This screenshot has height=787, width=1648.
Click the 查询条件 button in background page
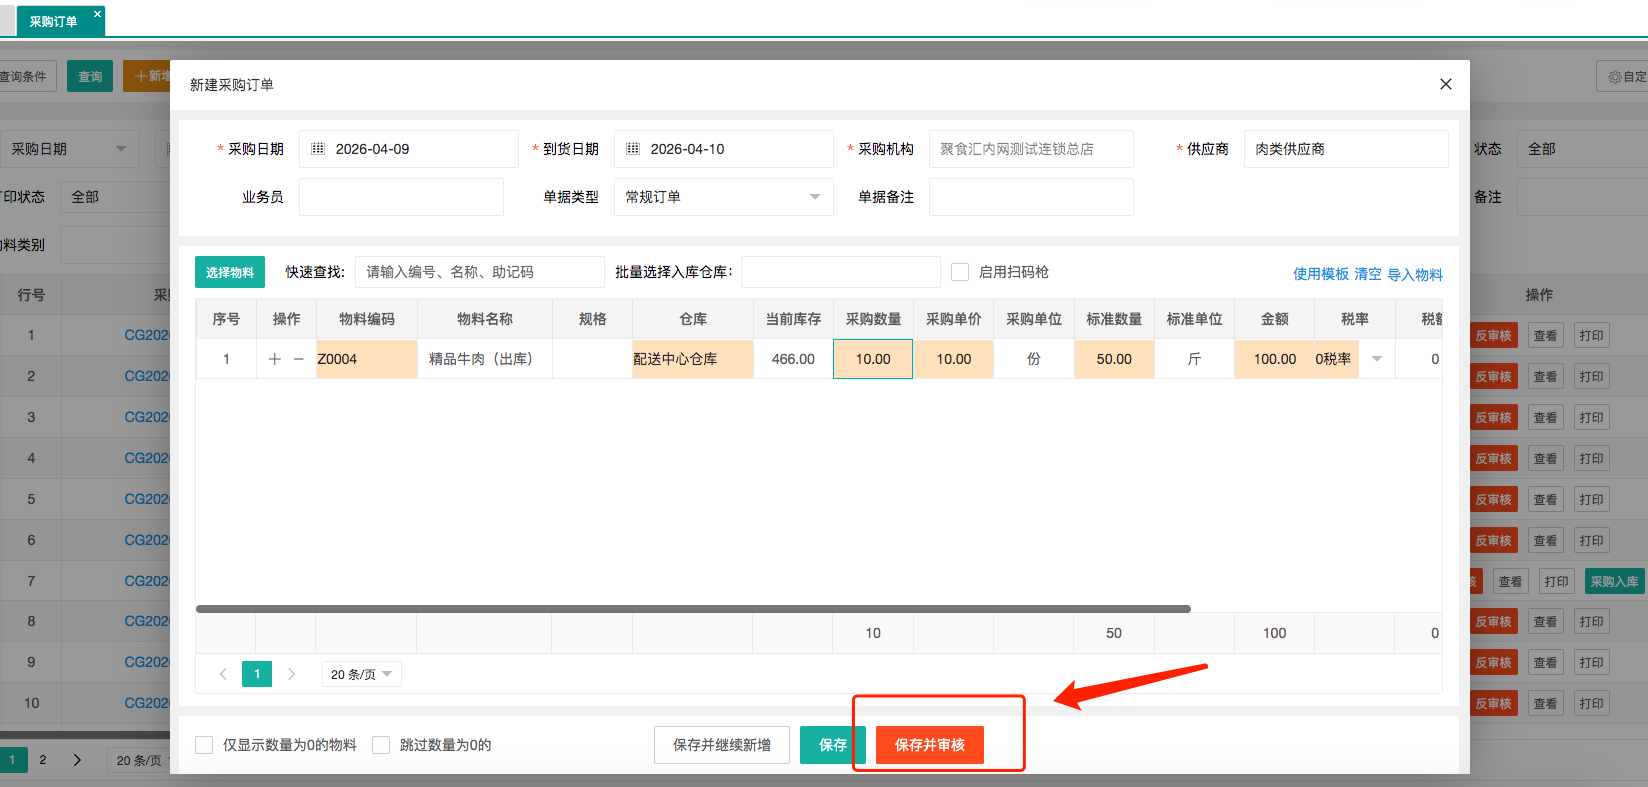[x=26, y=76]
